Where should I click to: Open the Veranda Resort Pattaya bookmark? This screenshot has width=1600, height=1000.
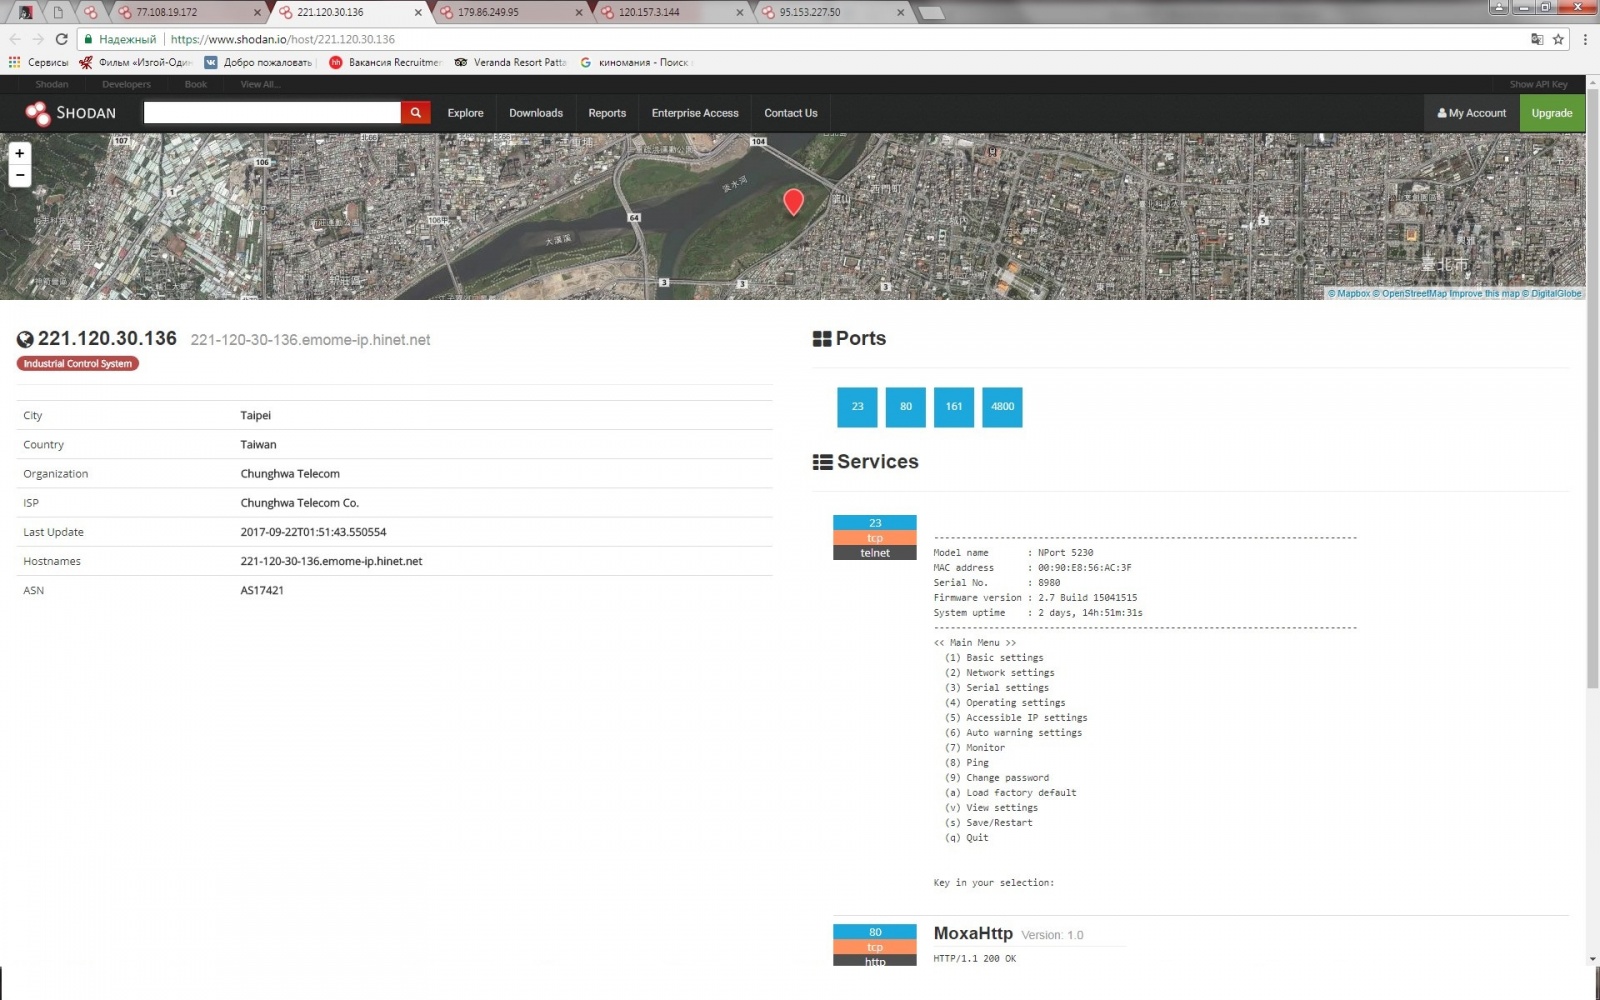[510, 62]
